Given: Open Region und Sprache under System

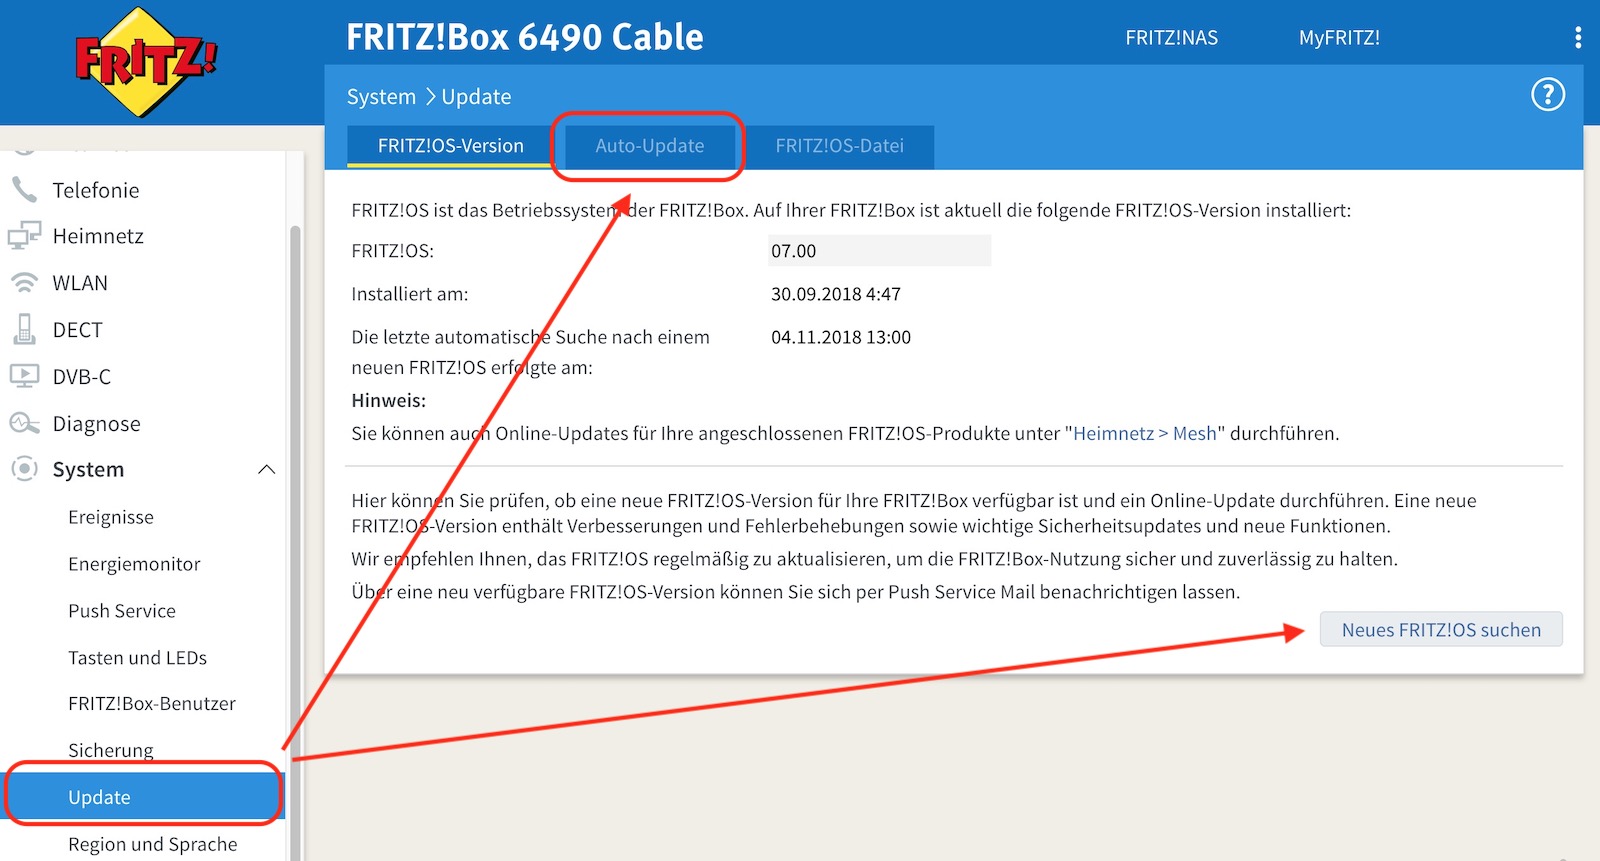Looking at the screenshot, I should [153, 844].
